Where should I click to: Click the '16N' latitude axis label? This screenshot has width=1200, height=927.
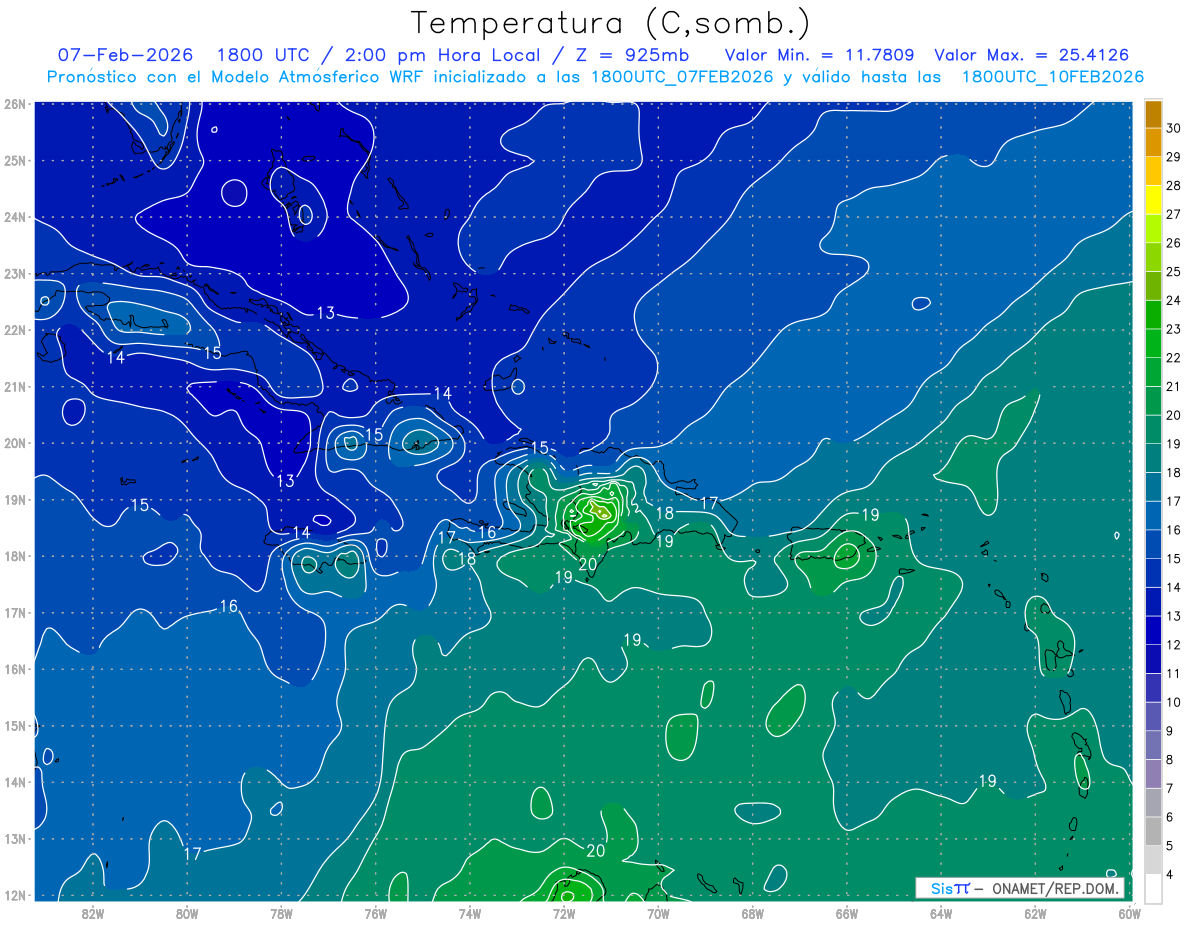(15, 670)
